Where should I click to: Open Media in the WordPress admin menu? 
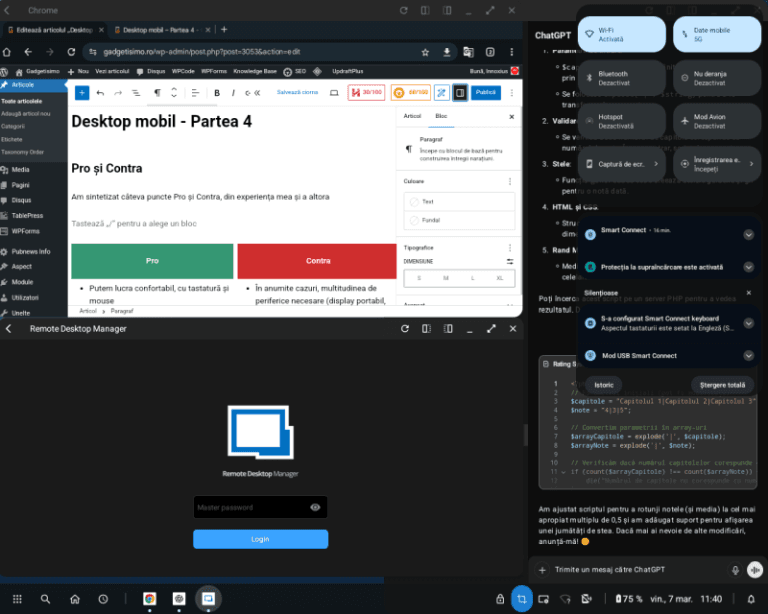pos(21,170)
